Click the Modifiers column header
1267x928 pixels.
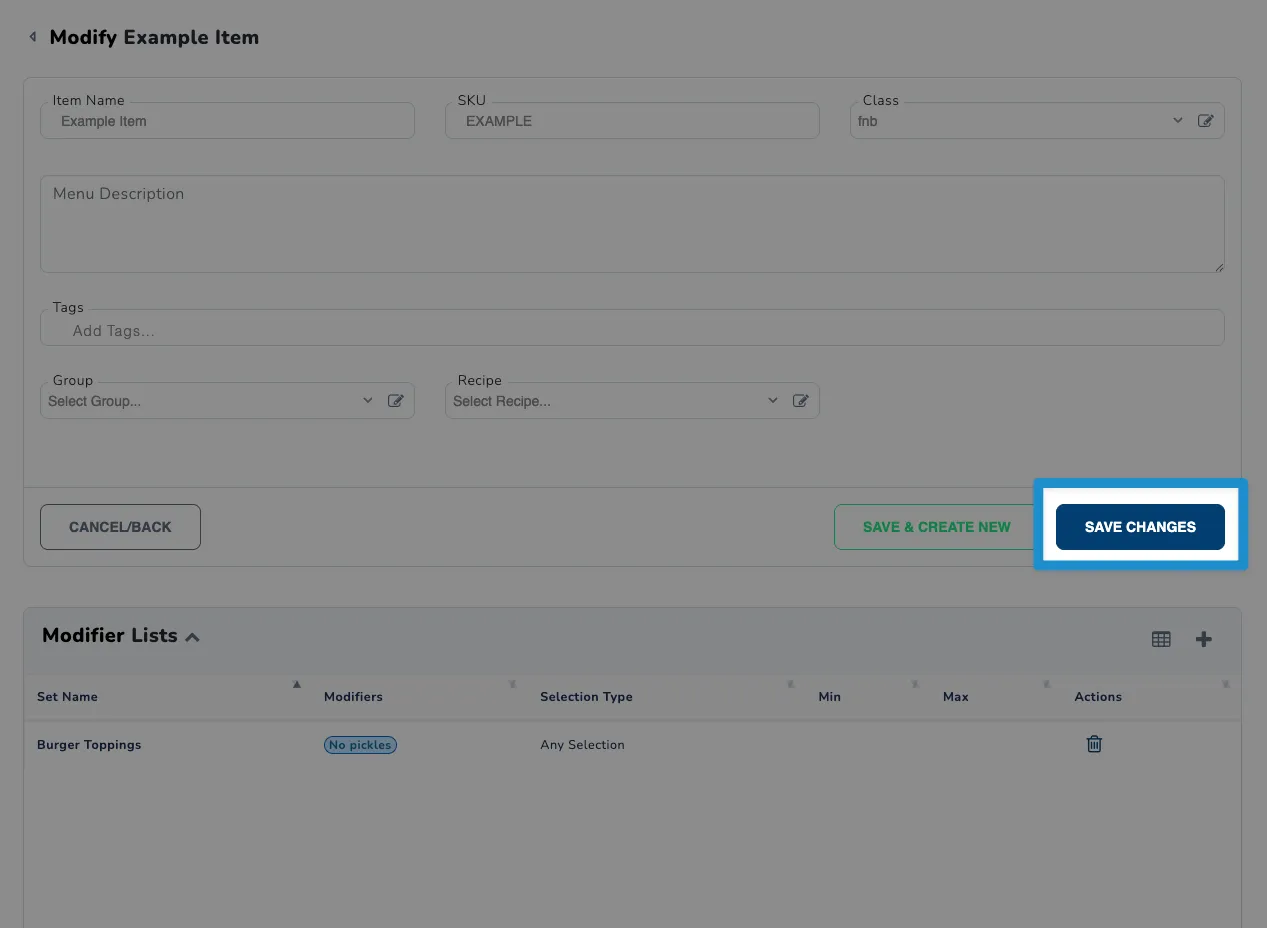pyautogui.click(x=353, y=697)
